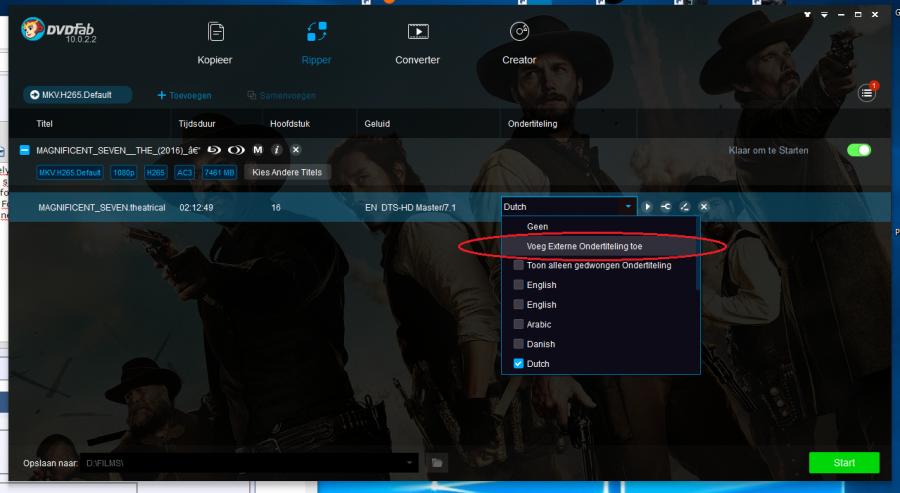Open the MKV.H265.Default profile selector
Image resolution: width=900 pixels, height=493 pixels.
(x=77, y=95)
